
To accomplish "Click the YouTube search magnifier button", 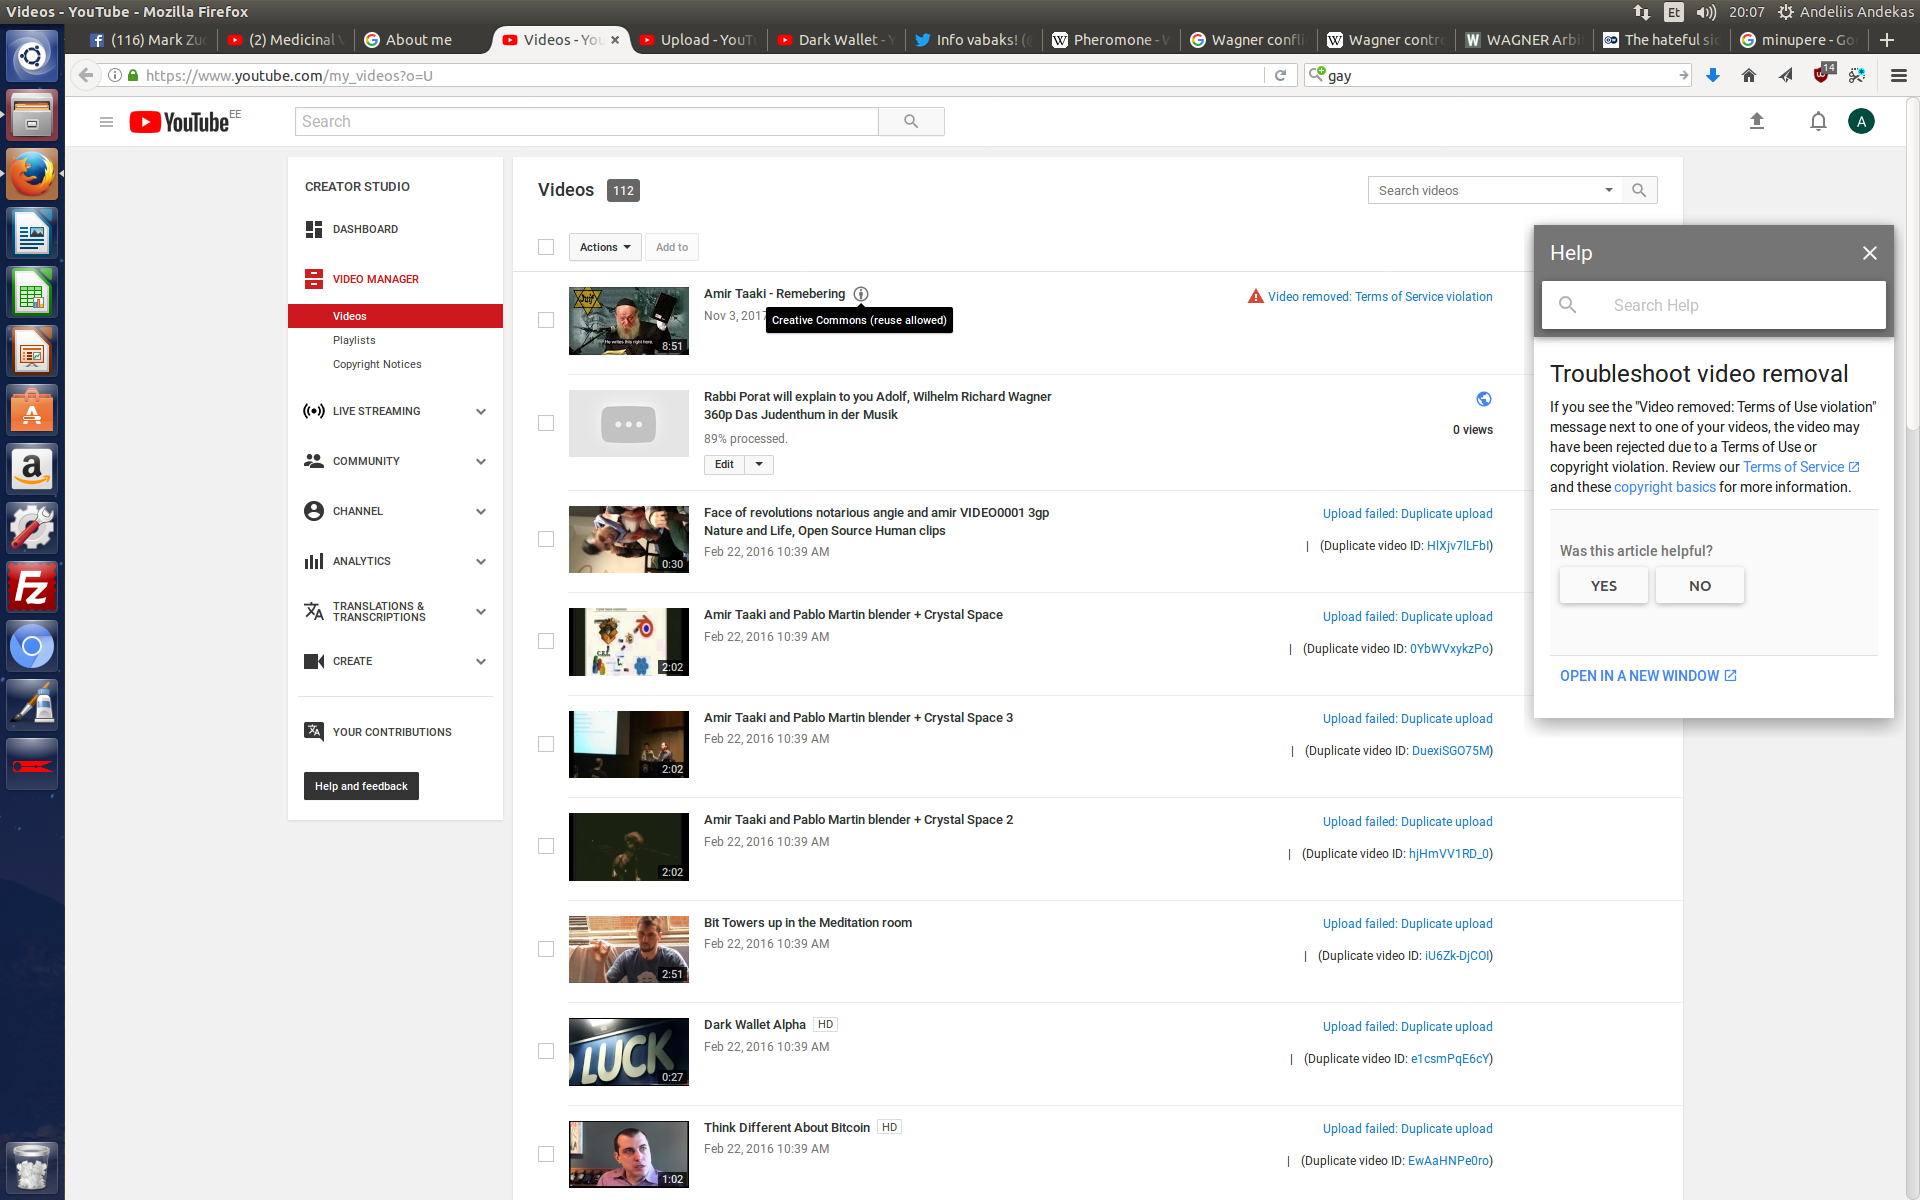I will click(911, 121).
